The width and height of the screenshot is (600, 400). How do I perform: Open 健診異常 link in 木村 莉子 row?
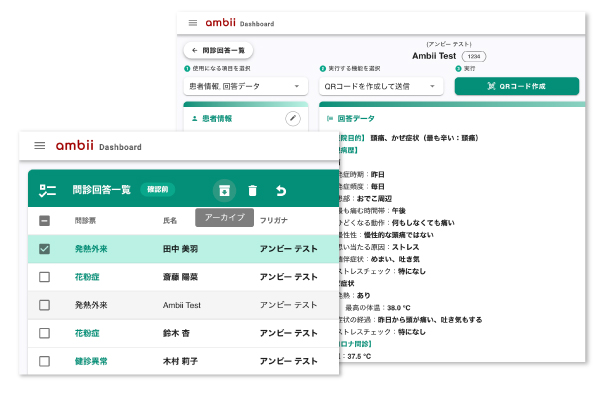(x=91, y=361)
